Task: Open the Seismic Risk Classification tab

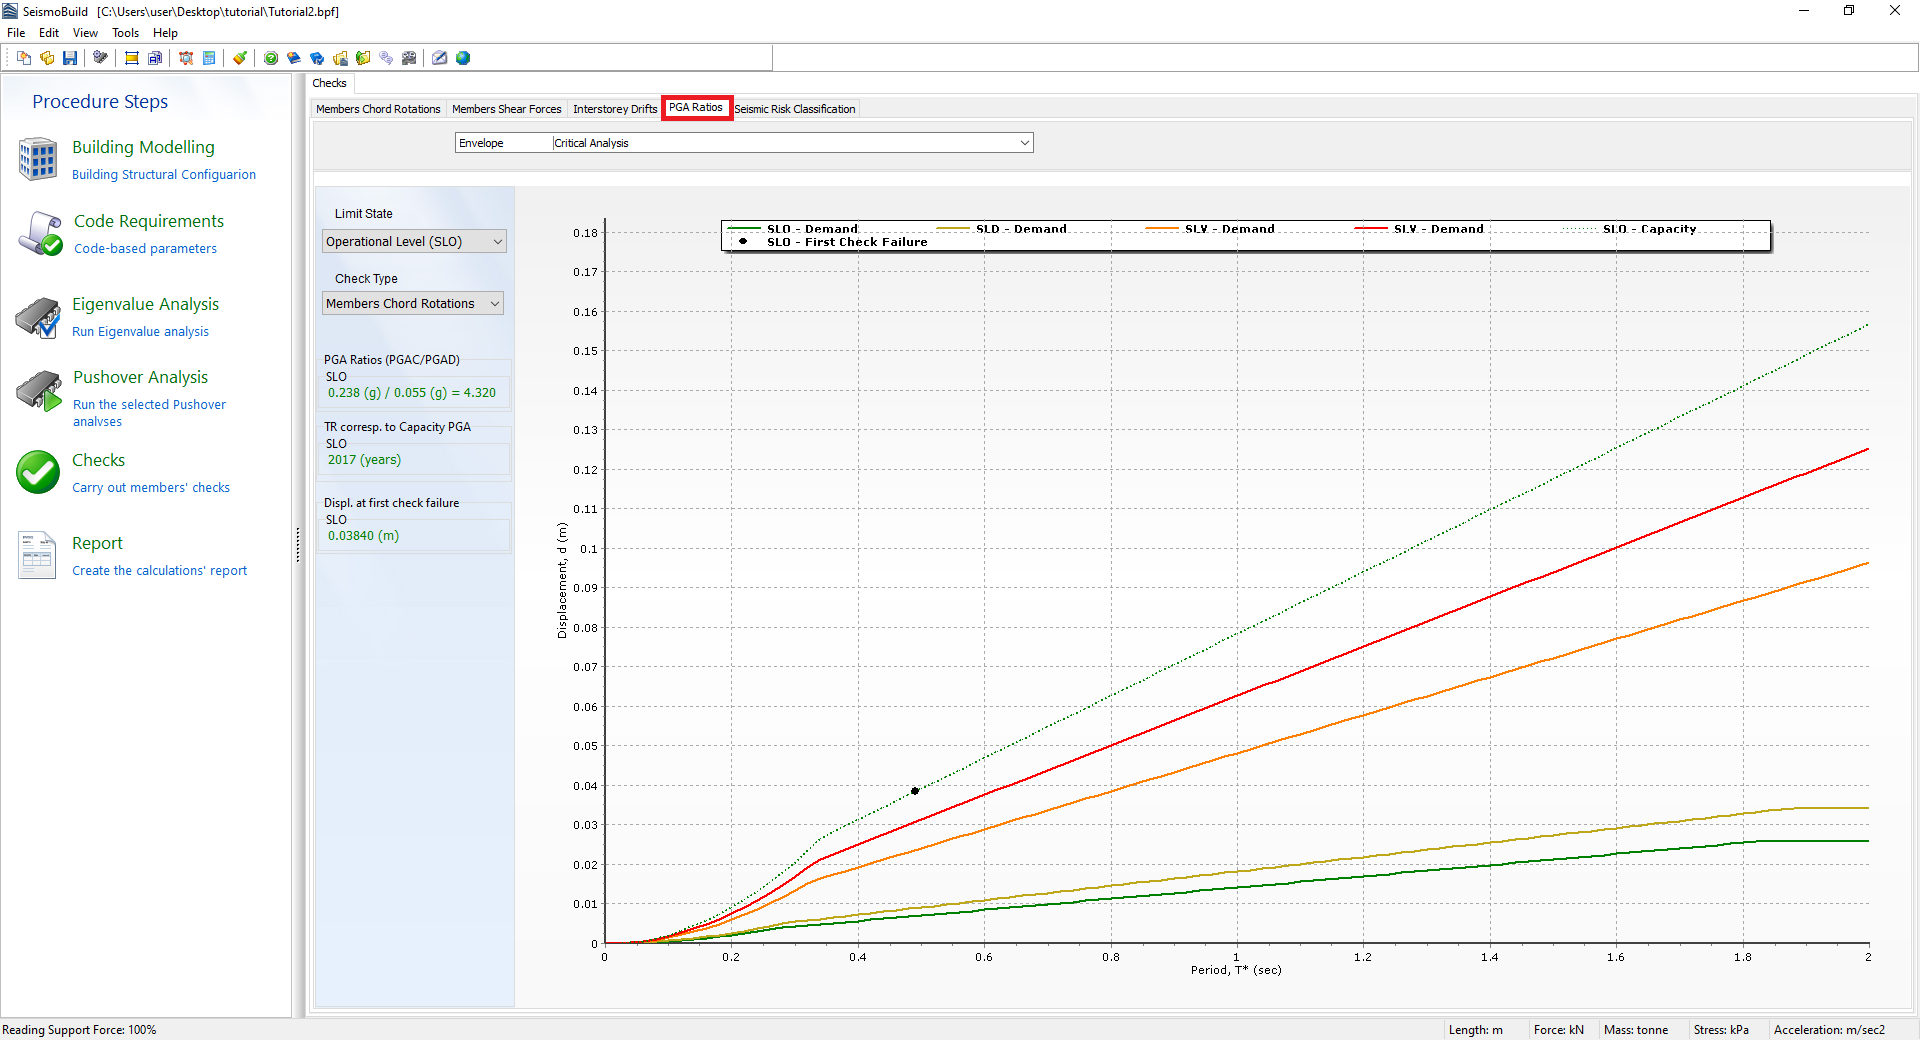Action: pyautogui.click(x=795, y=109)
